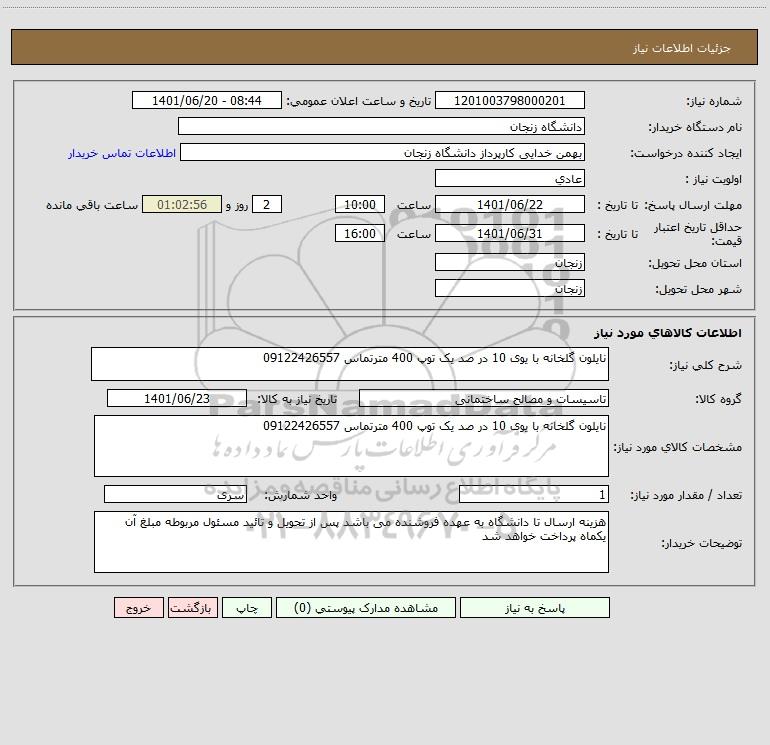Click the label 'حداقل تاریخ اعتبار قیمت:'
The height and width of the screenshot is (745, 770).
pyautogui.click(x=698, y=234)
